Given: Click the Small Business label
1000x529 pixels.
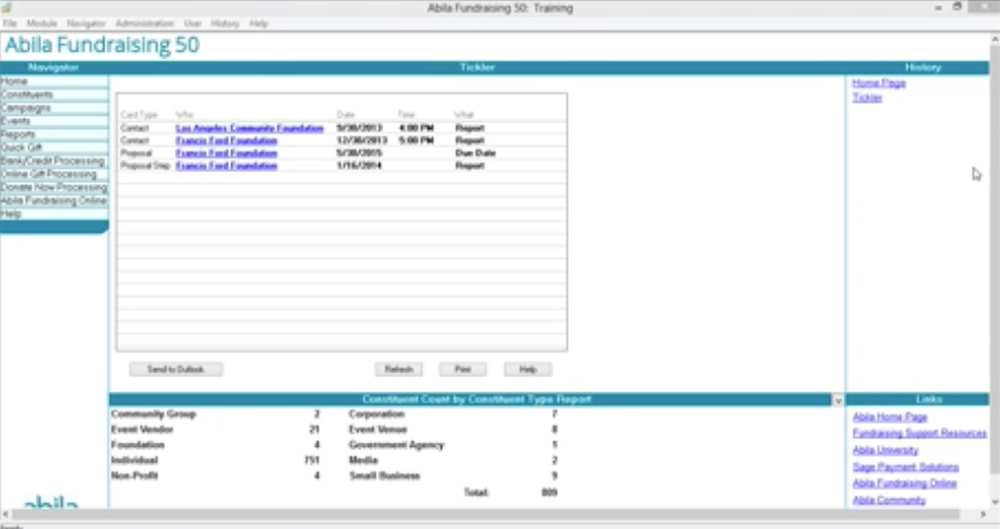Looking at the screenshot, I should click(x=385, y=476).
